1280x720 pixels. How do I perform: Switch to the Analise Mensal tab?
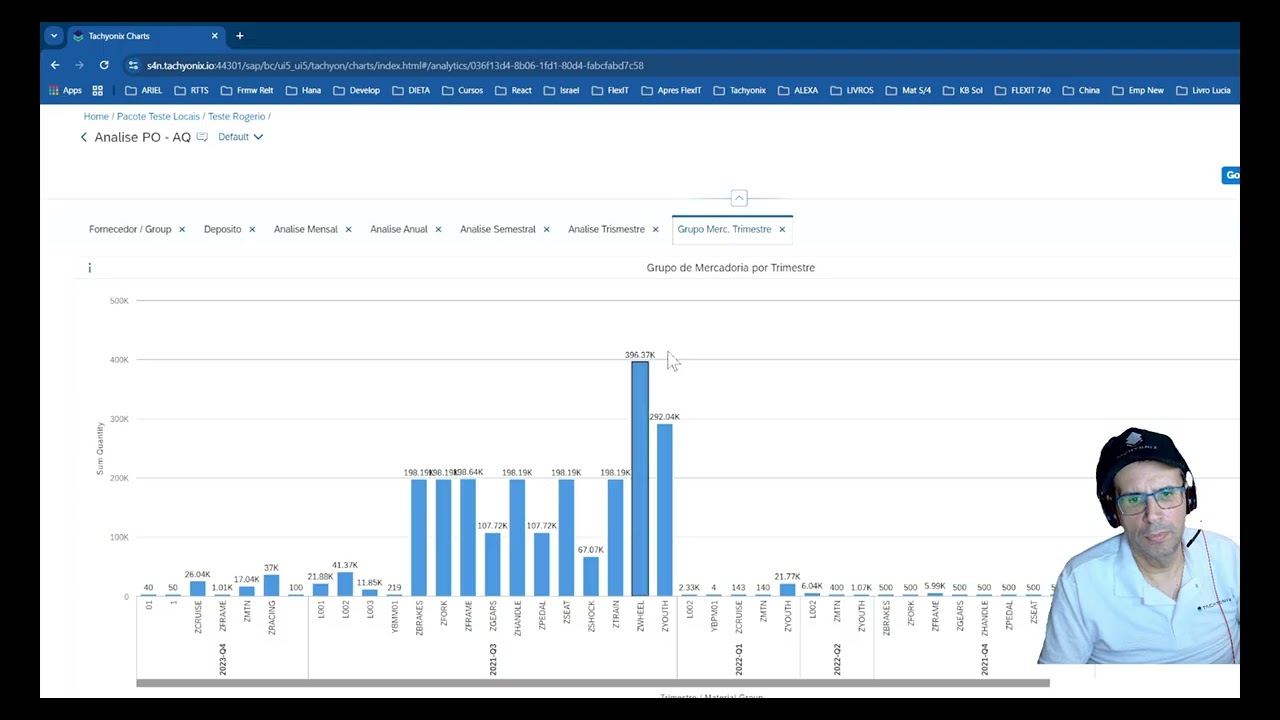(x=306, y=229)
